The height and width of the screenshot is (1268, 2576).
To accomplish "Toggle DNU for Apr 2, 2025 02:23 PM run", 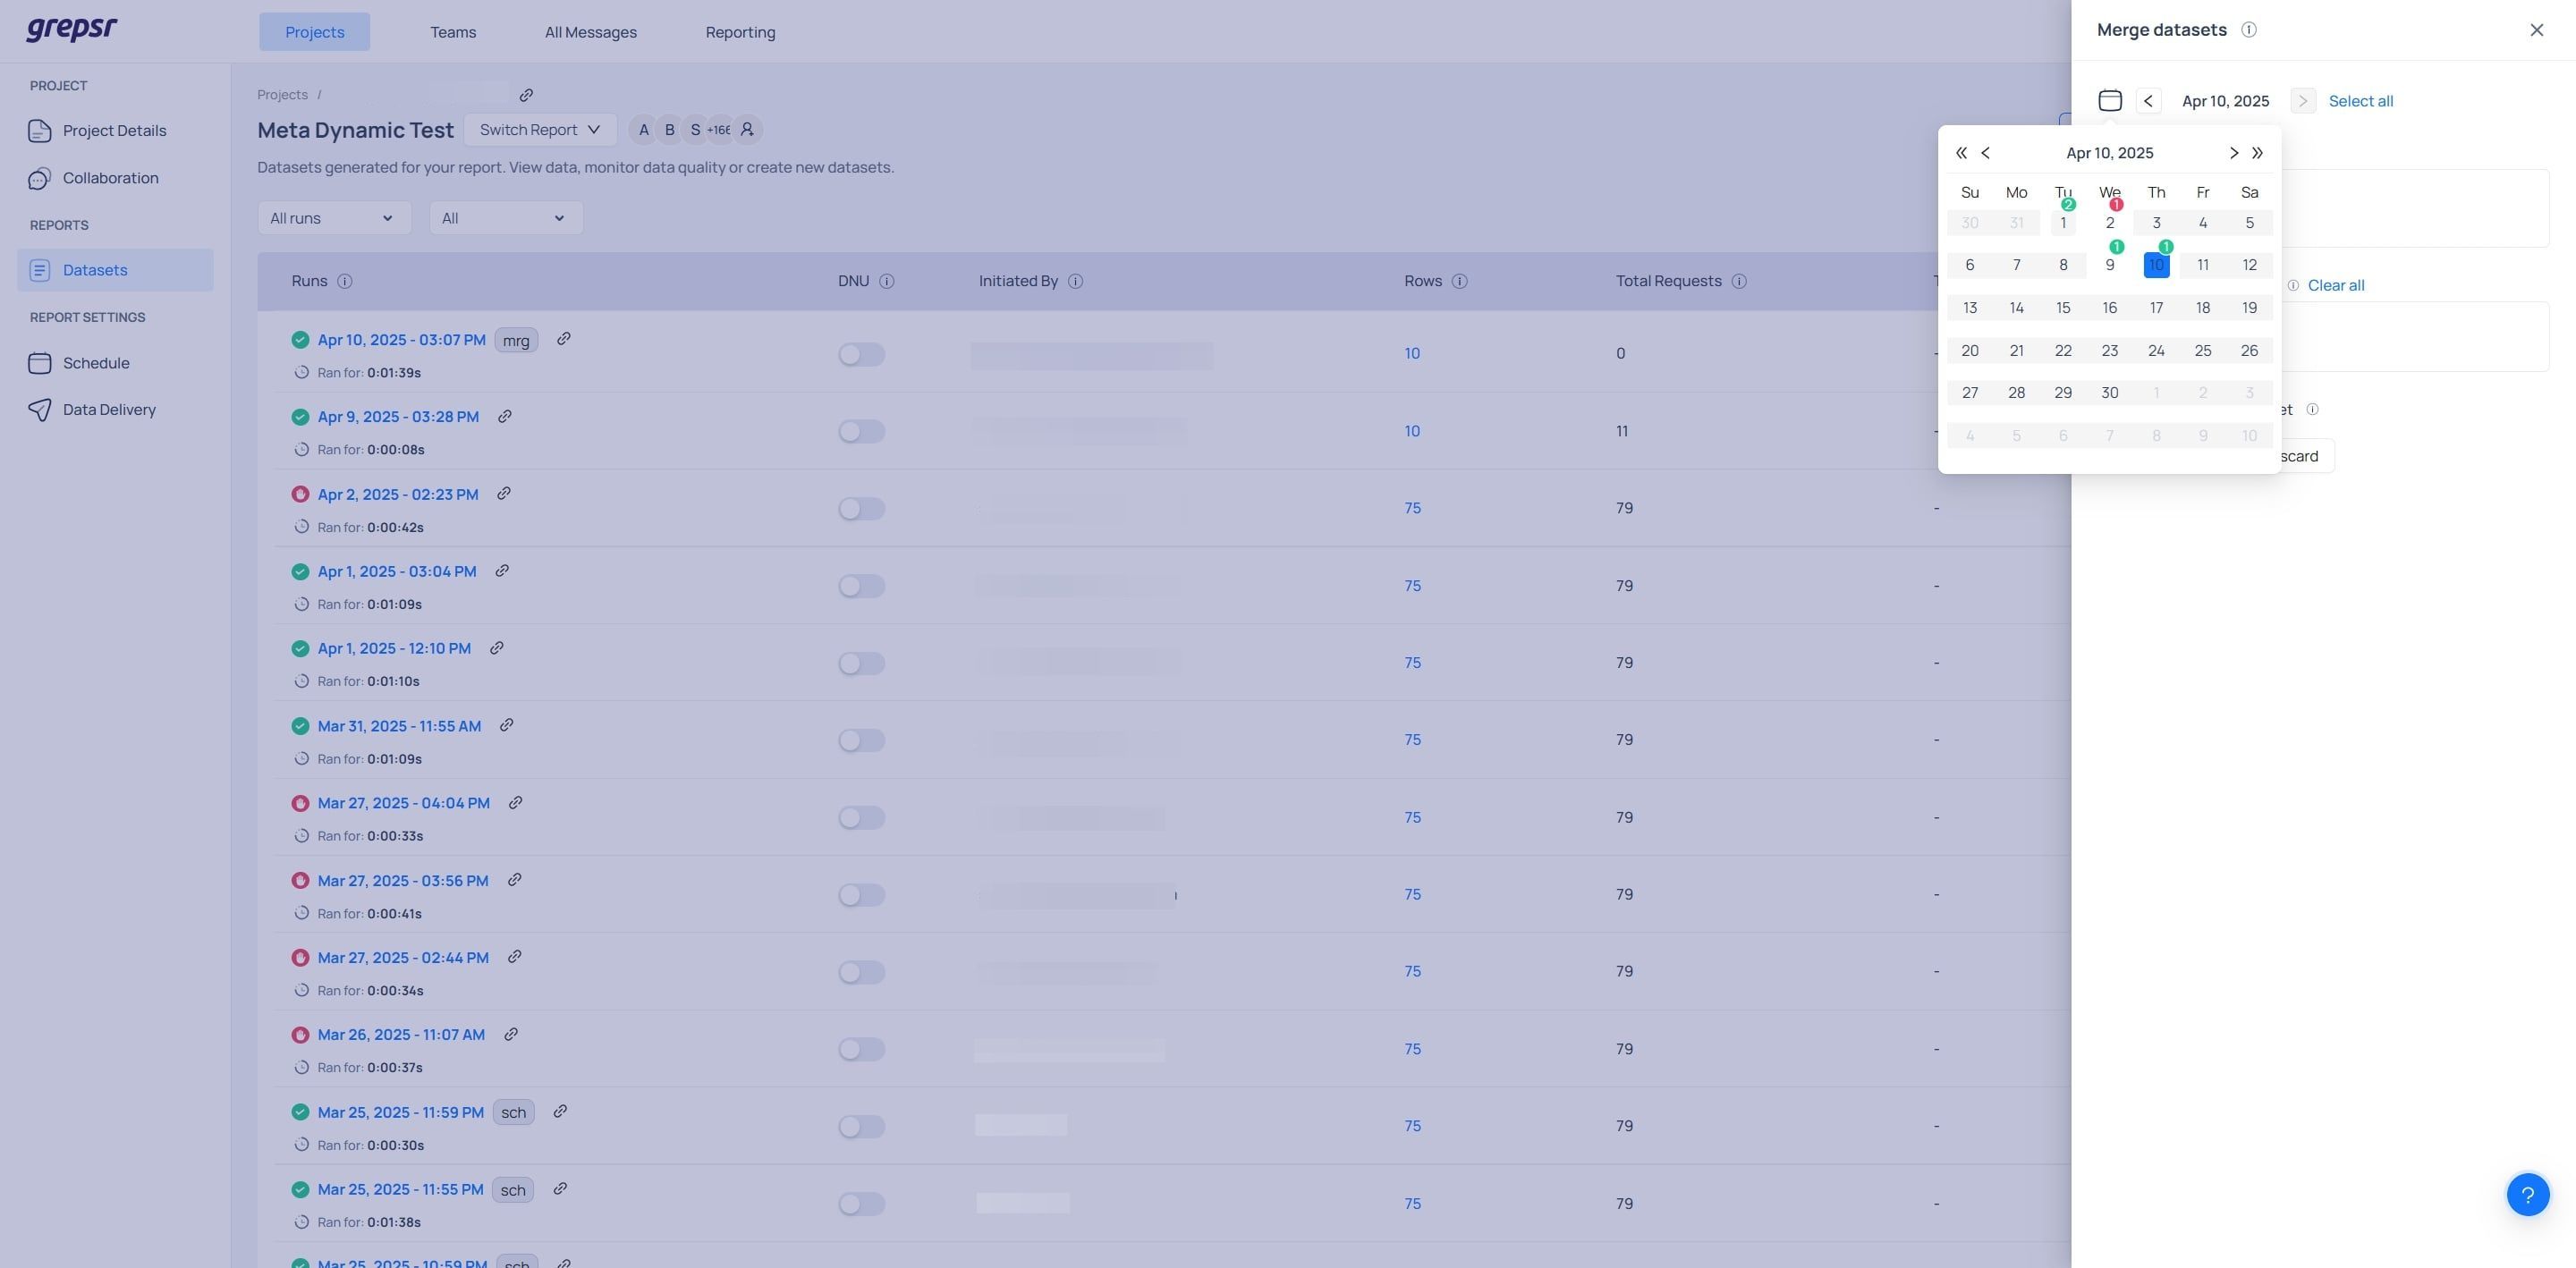I will coord(861,509).
